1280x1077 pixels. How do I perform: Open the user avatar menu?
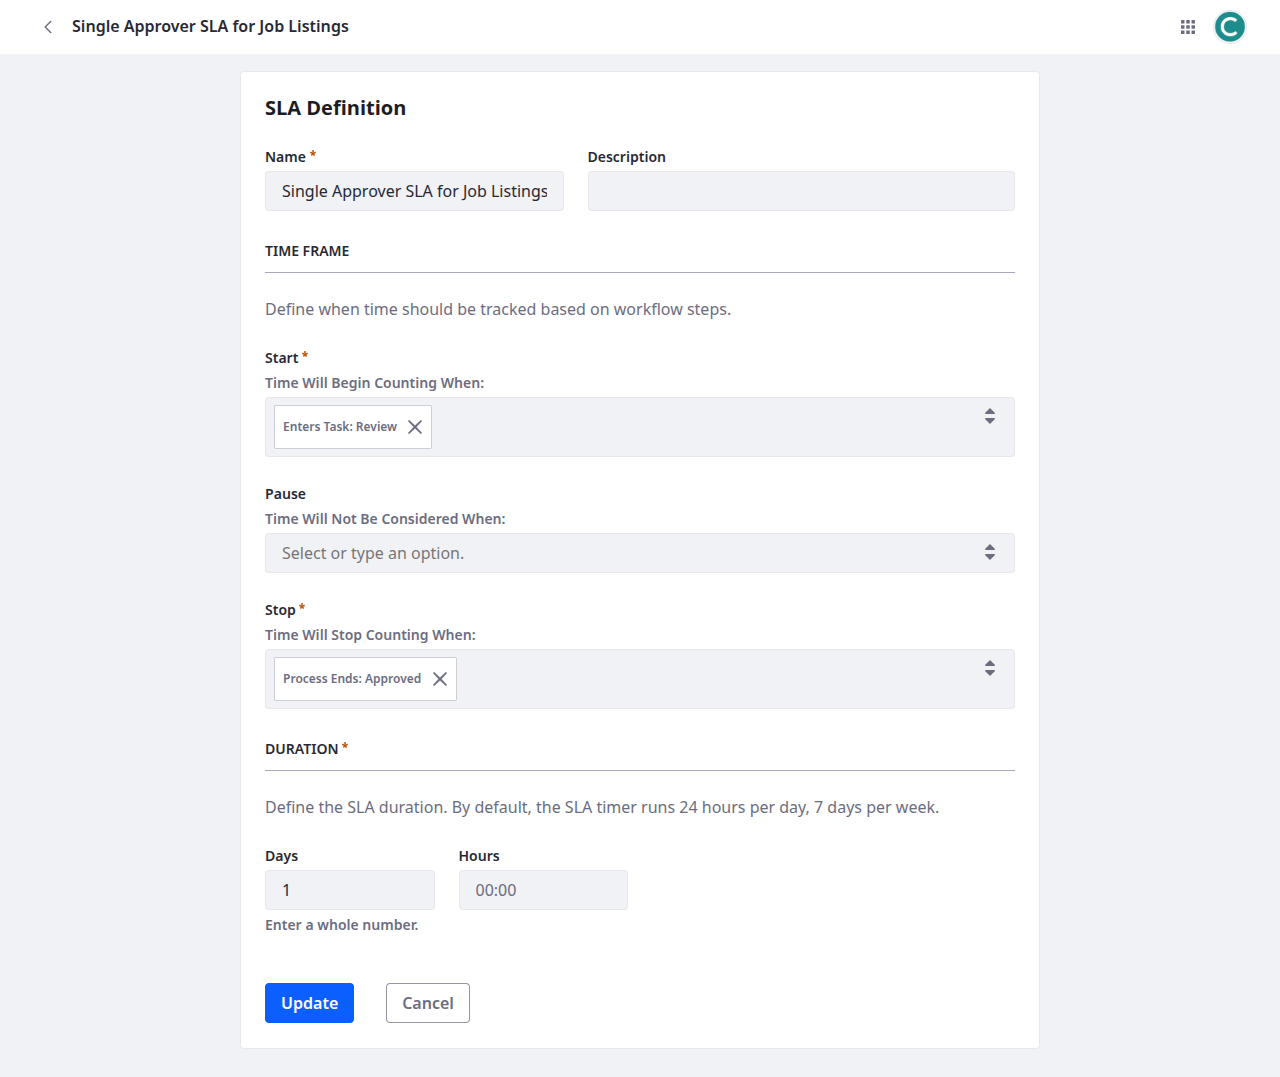pos(1229,27)
